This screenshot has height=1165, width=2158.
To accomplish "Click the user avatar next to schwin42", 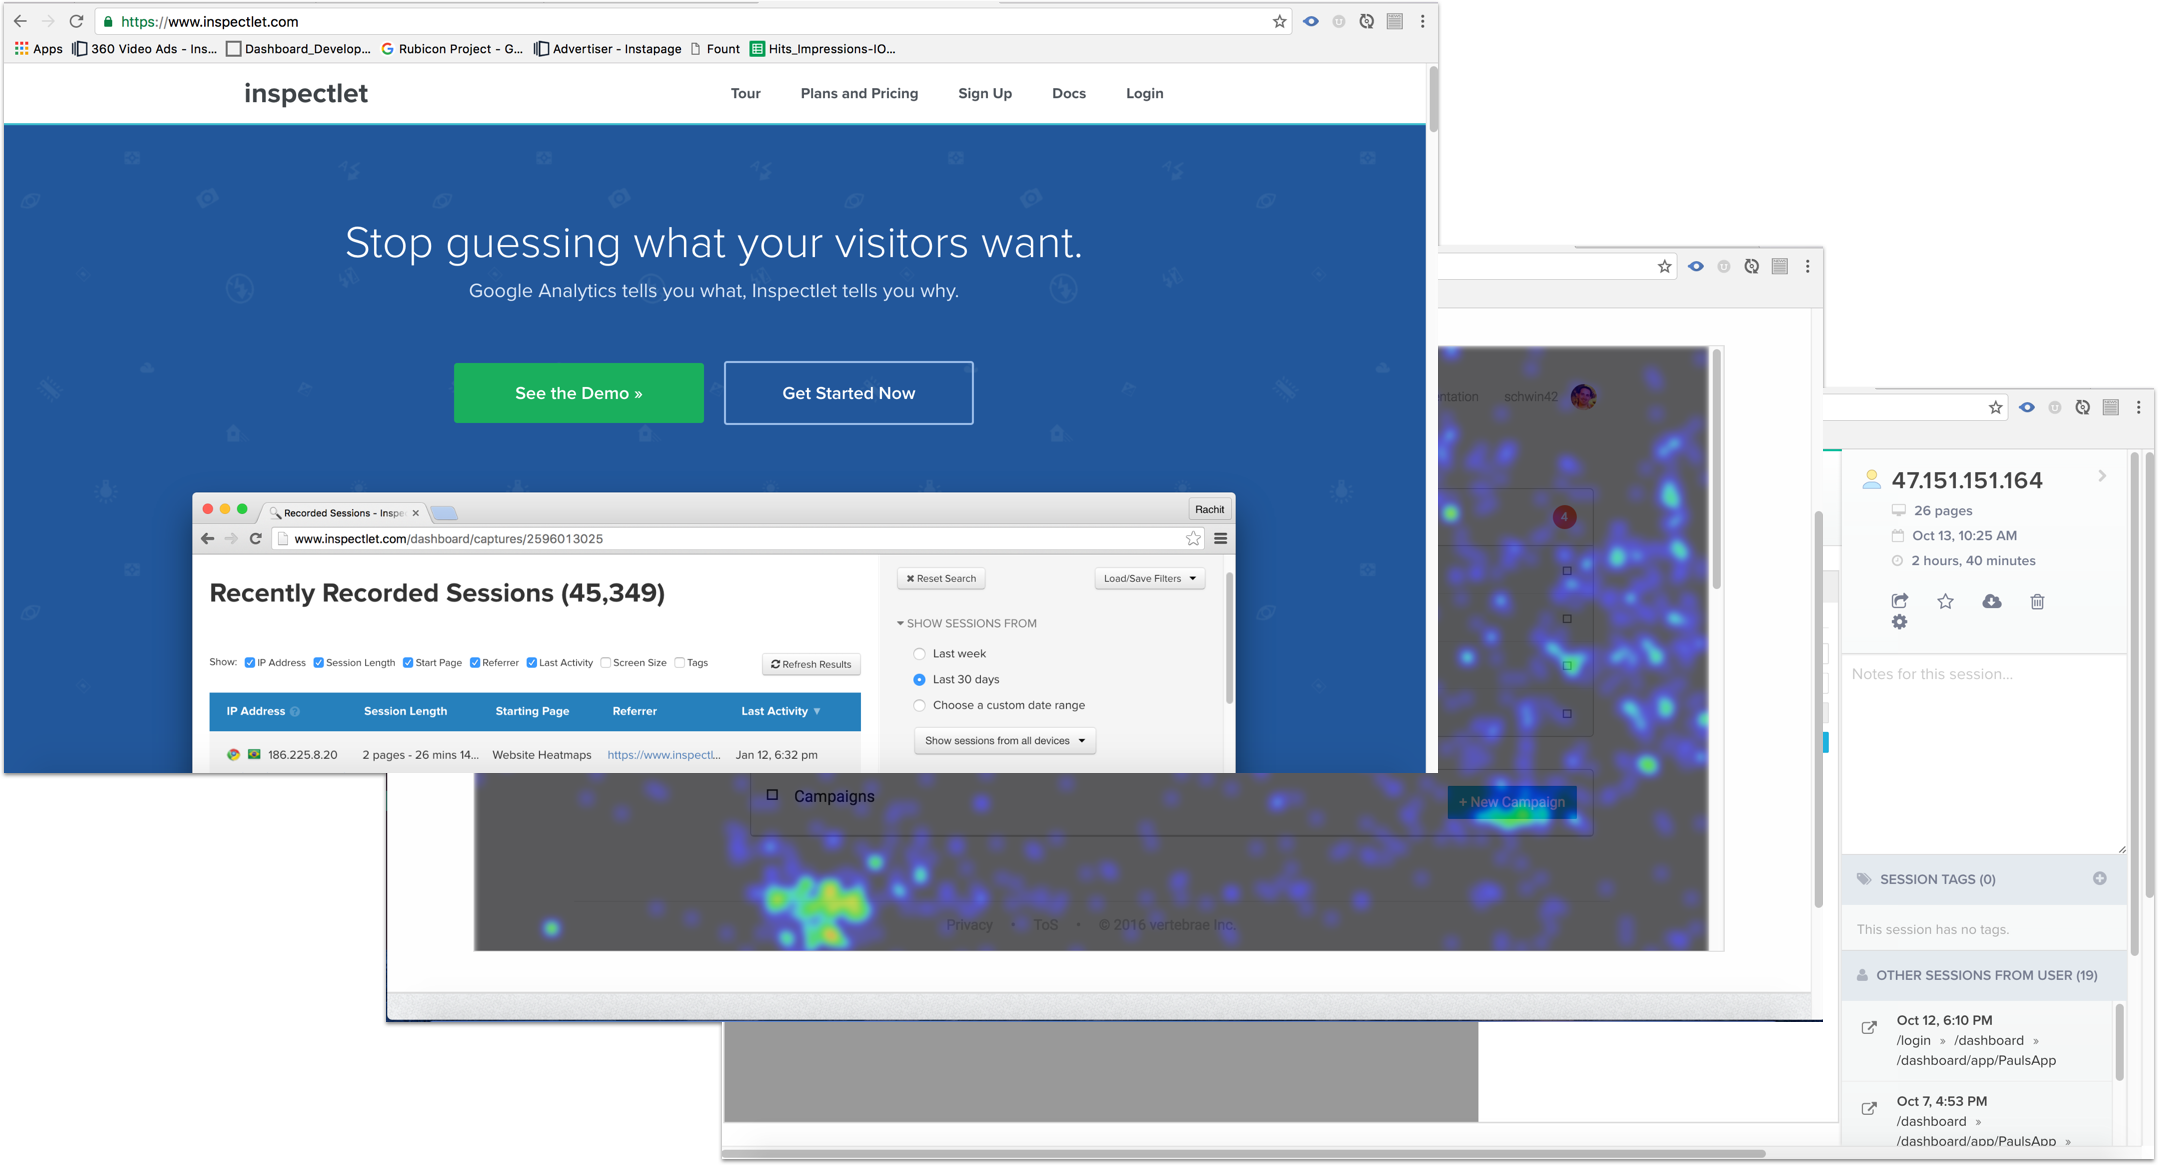I will click(x=1583, y=397).
